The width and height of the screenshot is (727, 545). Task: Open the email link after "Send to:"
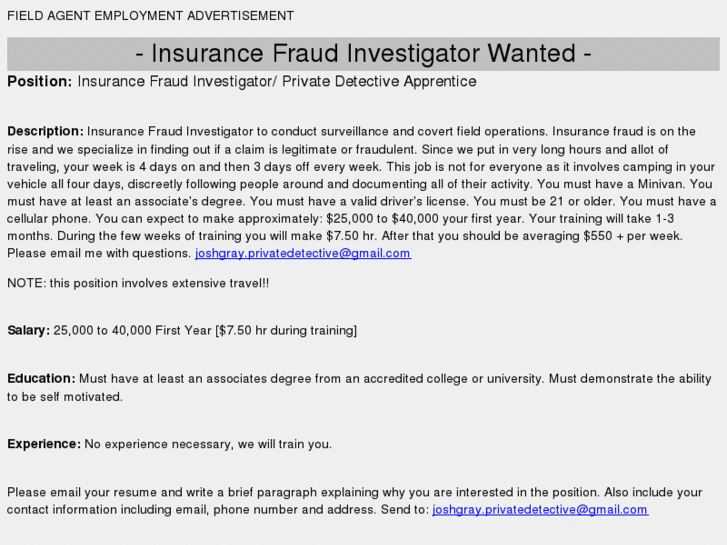pyautogui.click(x=540, y=509)
